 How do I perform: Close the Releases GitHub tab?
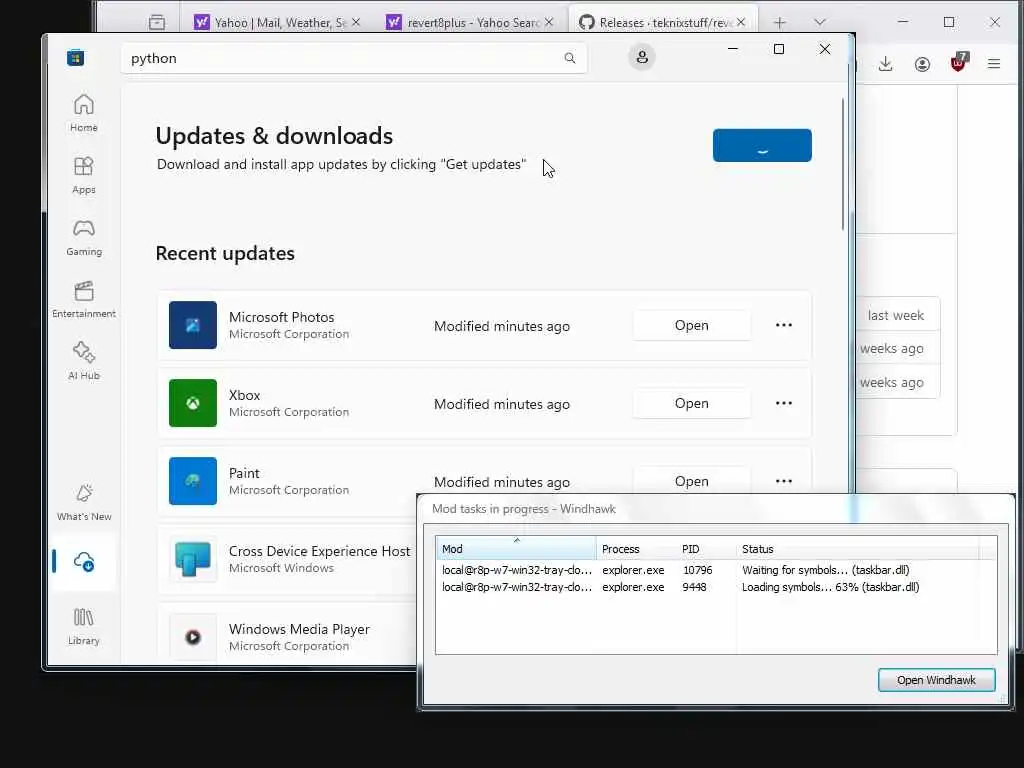(741, 22)
